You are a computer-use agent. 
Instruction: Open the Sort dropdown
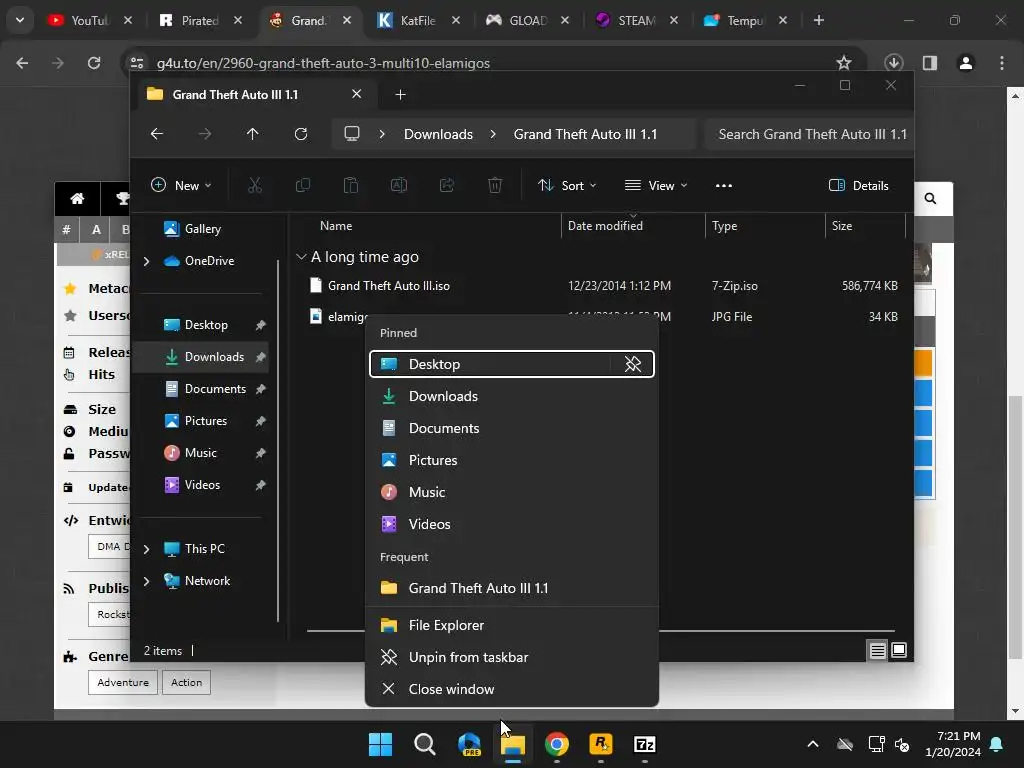click(x=567, y=185)
